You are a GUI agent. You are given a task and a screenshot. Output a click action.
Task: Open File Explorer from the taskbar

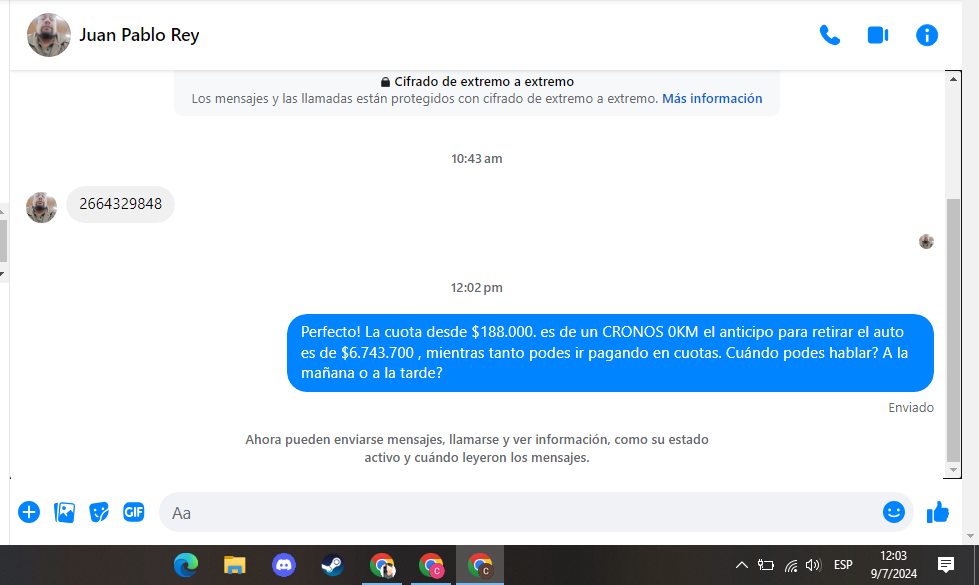234,565
